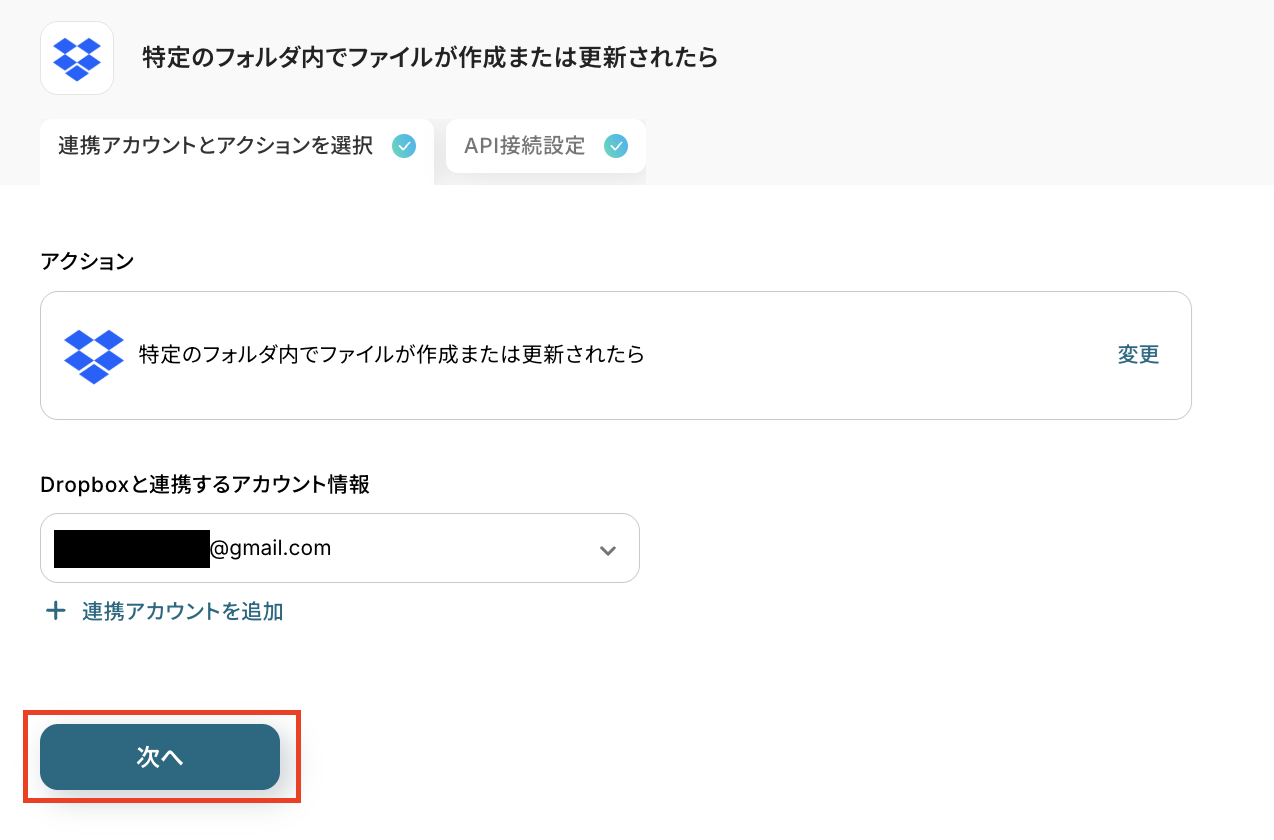Image resolution: width=1274 pixels, height=840 pixels.
Task: Click the Dropboxと連携するアカウント情報 label
Action: [205, 485]
